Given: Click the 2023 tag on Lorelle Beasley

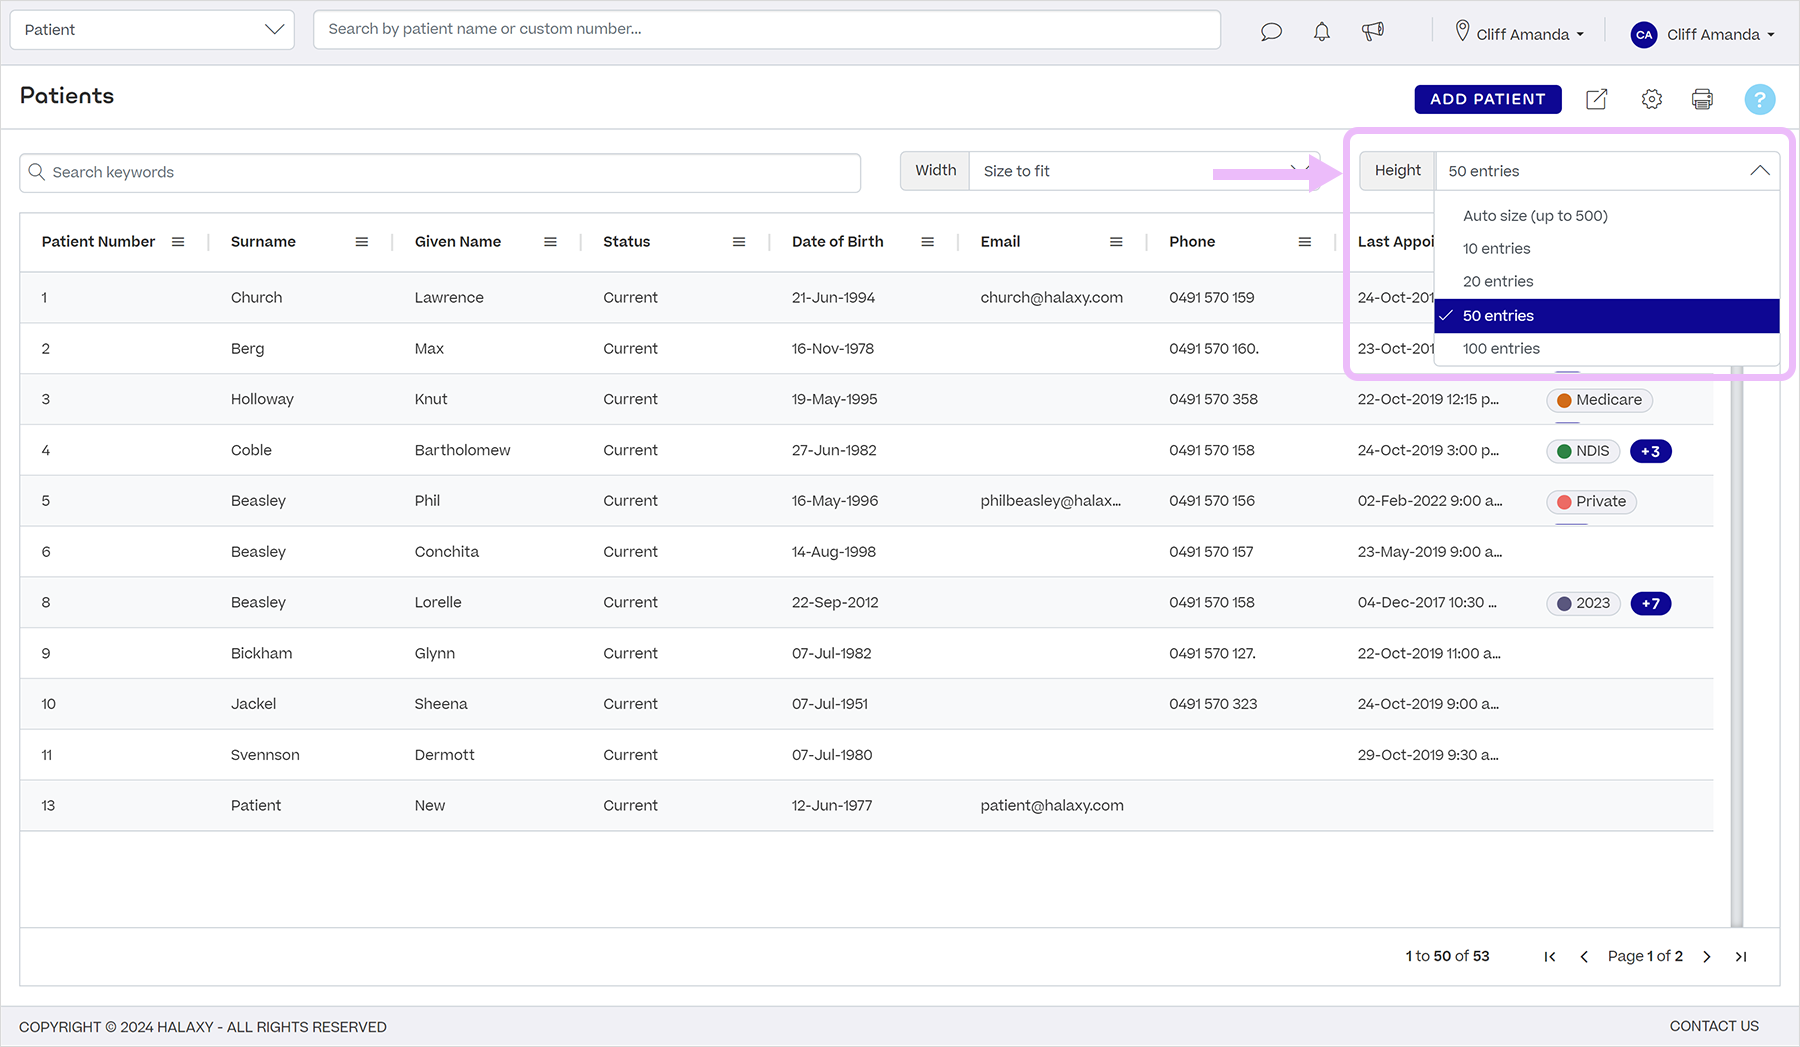Looking at the screenshot, I should coord(1583,603).
